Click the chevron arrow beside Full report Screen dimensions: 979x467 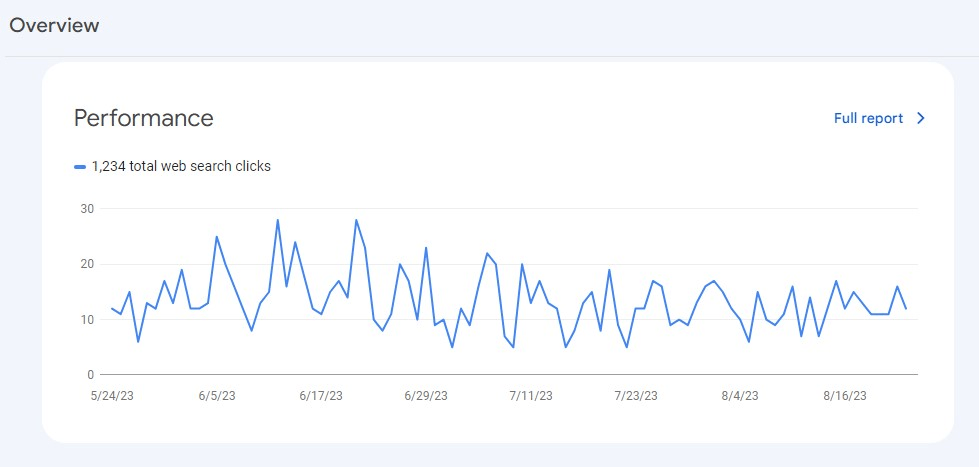coord(921,118)
